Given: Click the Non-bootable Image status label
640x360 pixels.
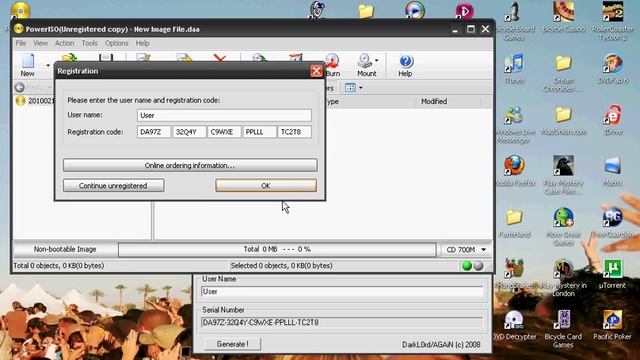Looking at the screenshot, I should coord(65,249).
